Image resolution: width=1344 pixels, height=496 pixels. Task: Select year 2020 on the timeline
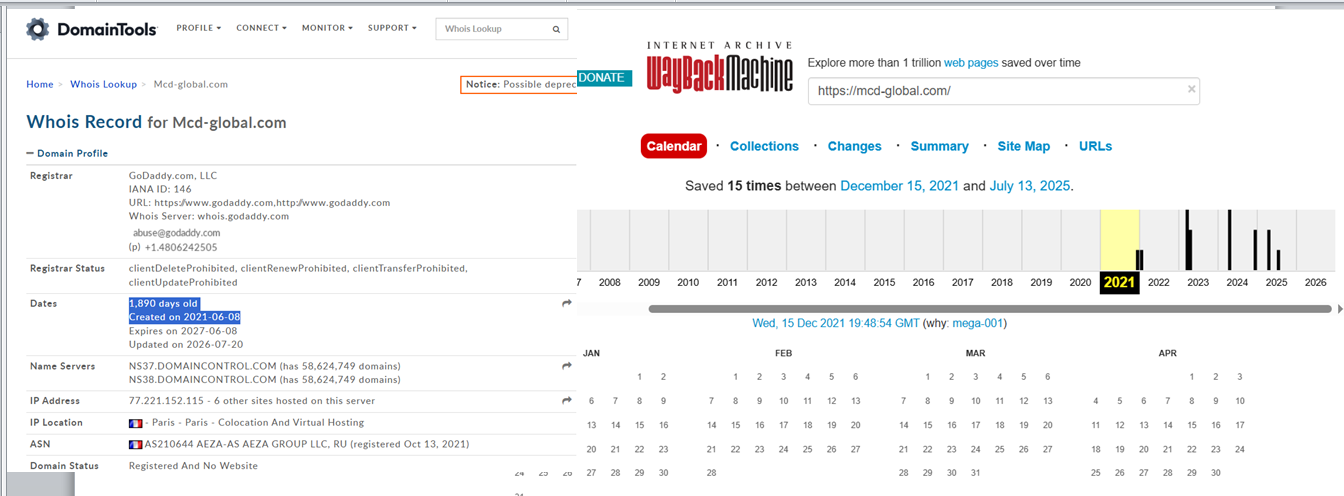click(x=1080, y=282)
